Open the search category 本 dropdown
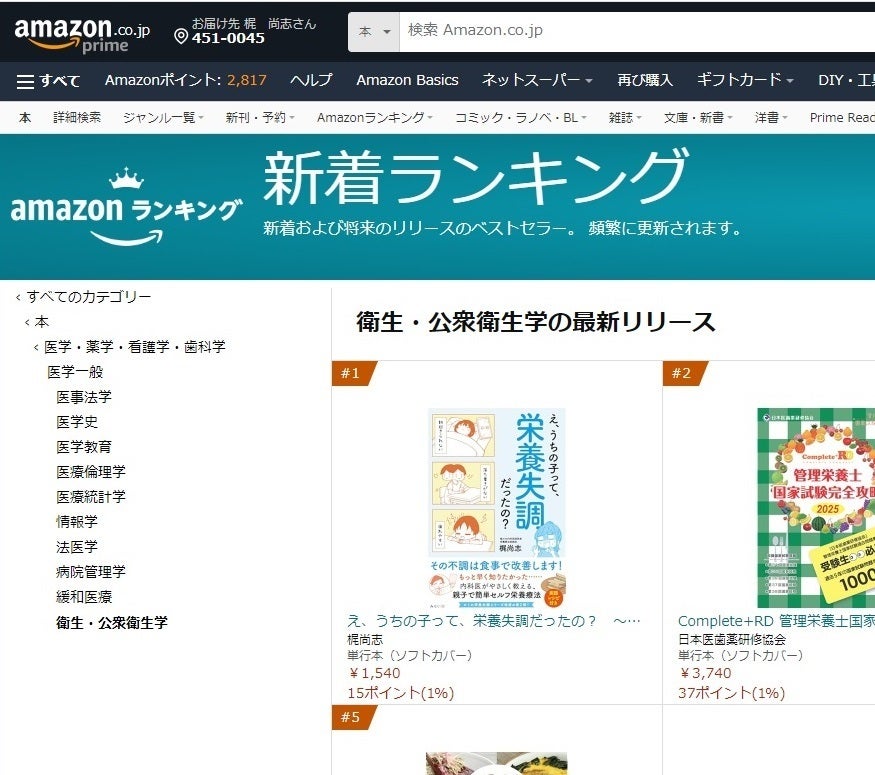875x775 pixels. [374, 32]
